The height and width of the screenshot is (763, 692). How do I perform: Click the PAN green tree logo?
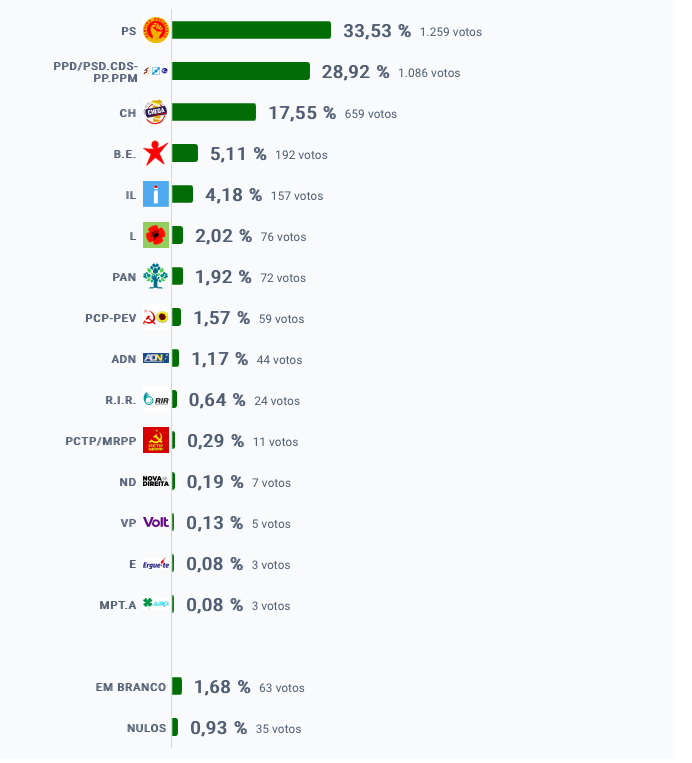point(156,276)
